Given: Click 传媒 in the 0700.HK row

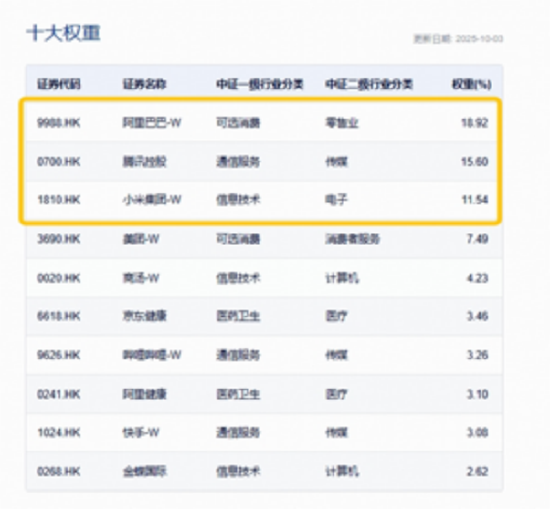Looking at the screenshot, I should tap(336, 162).
